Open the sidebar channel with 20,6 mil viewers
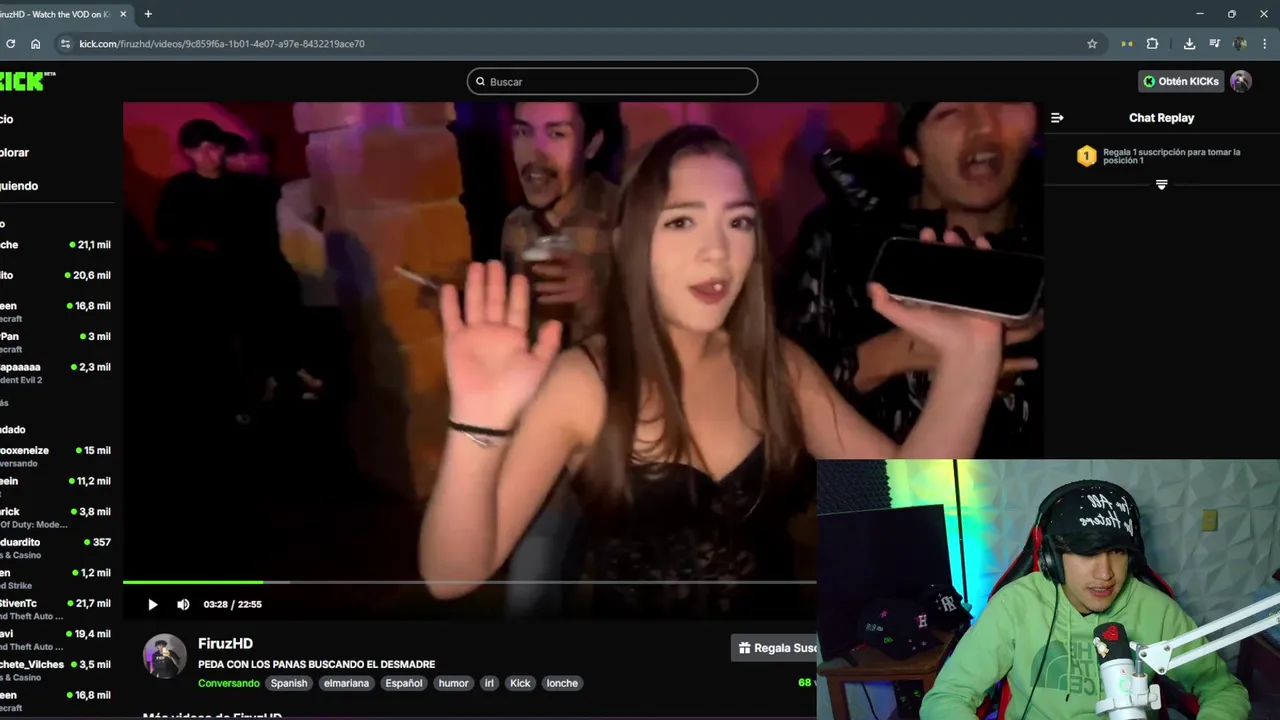1280x720 pixels. [56, 275]
